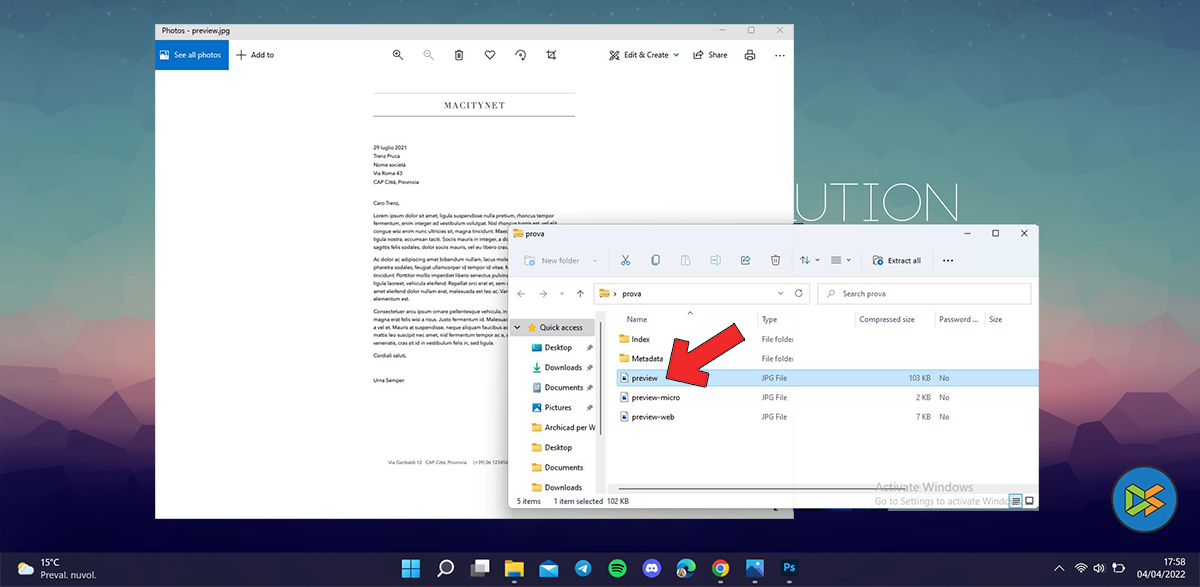Click See all photos button
The image size is (1200, 587).
coord(191,55)
